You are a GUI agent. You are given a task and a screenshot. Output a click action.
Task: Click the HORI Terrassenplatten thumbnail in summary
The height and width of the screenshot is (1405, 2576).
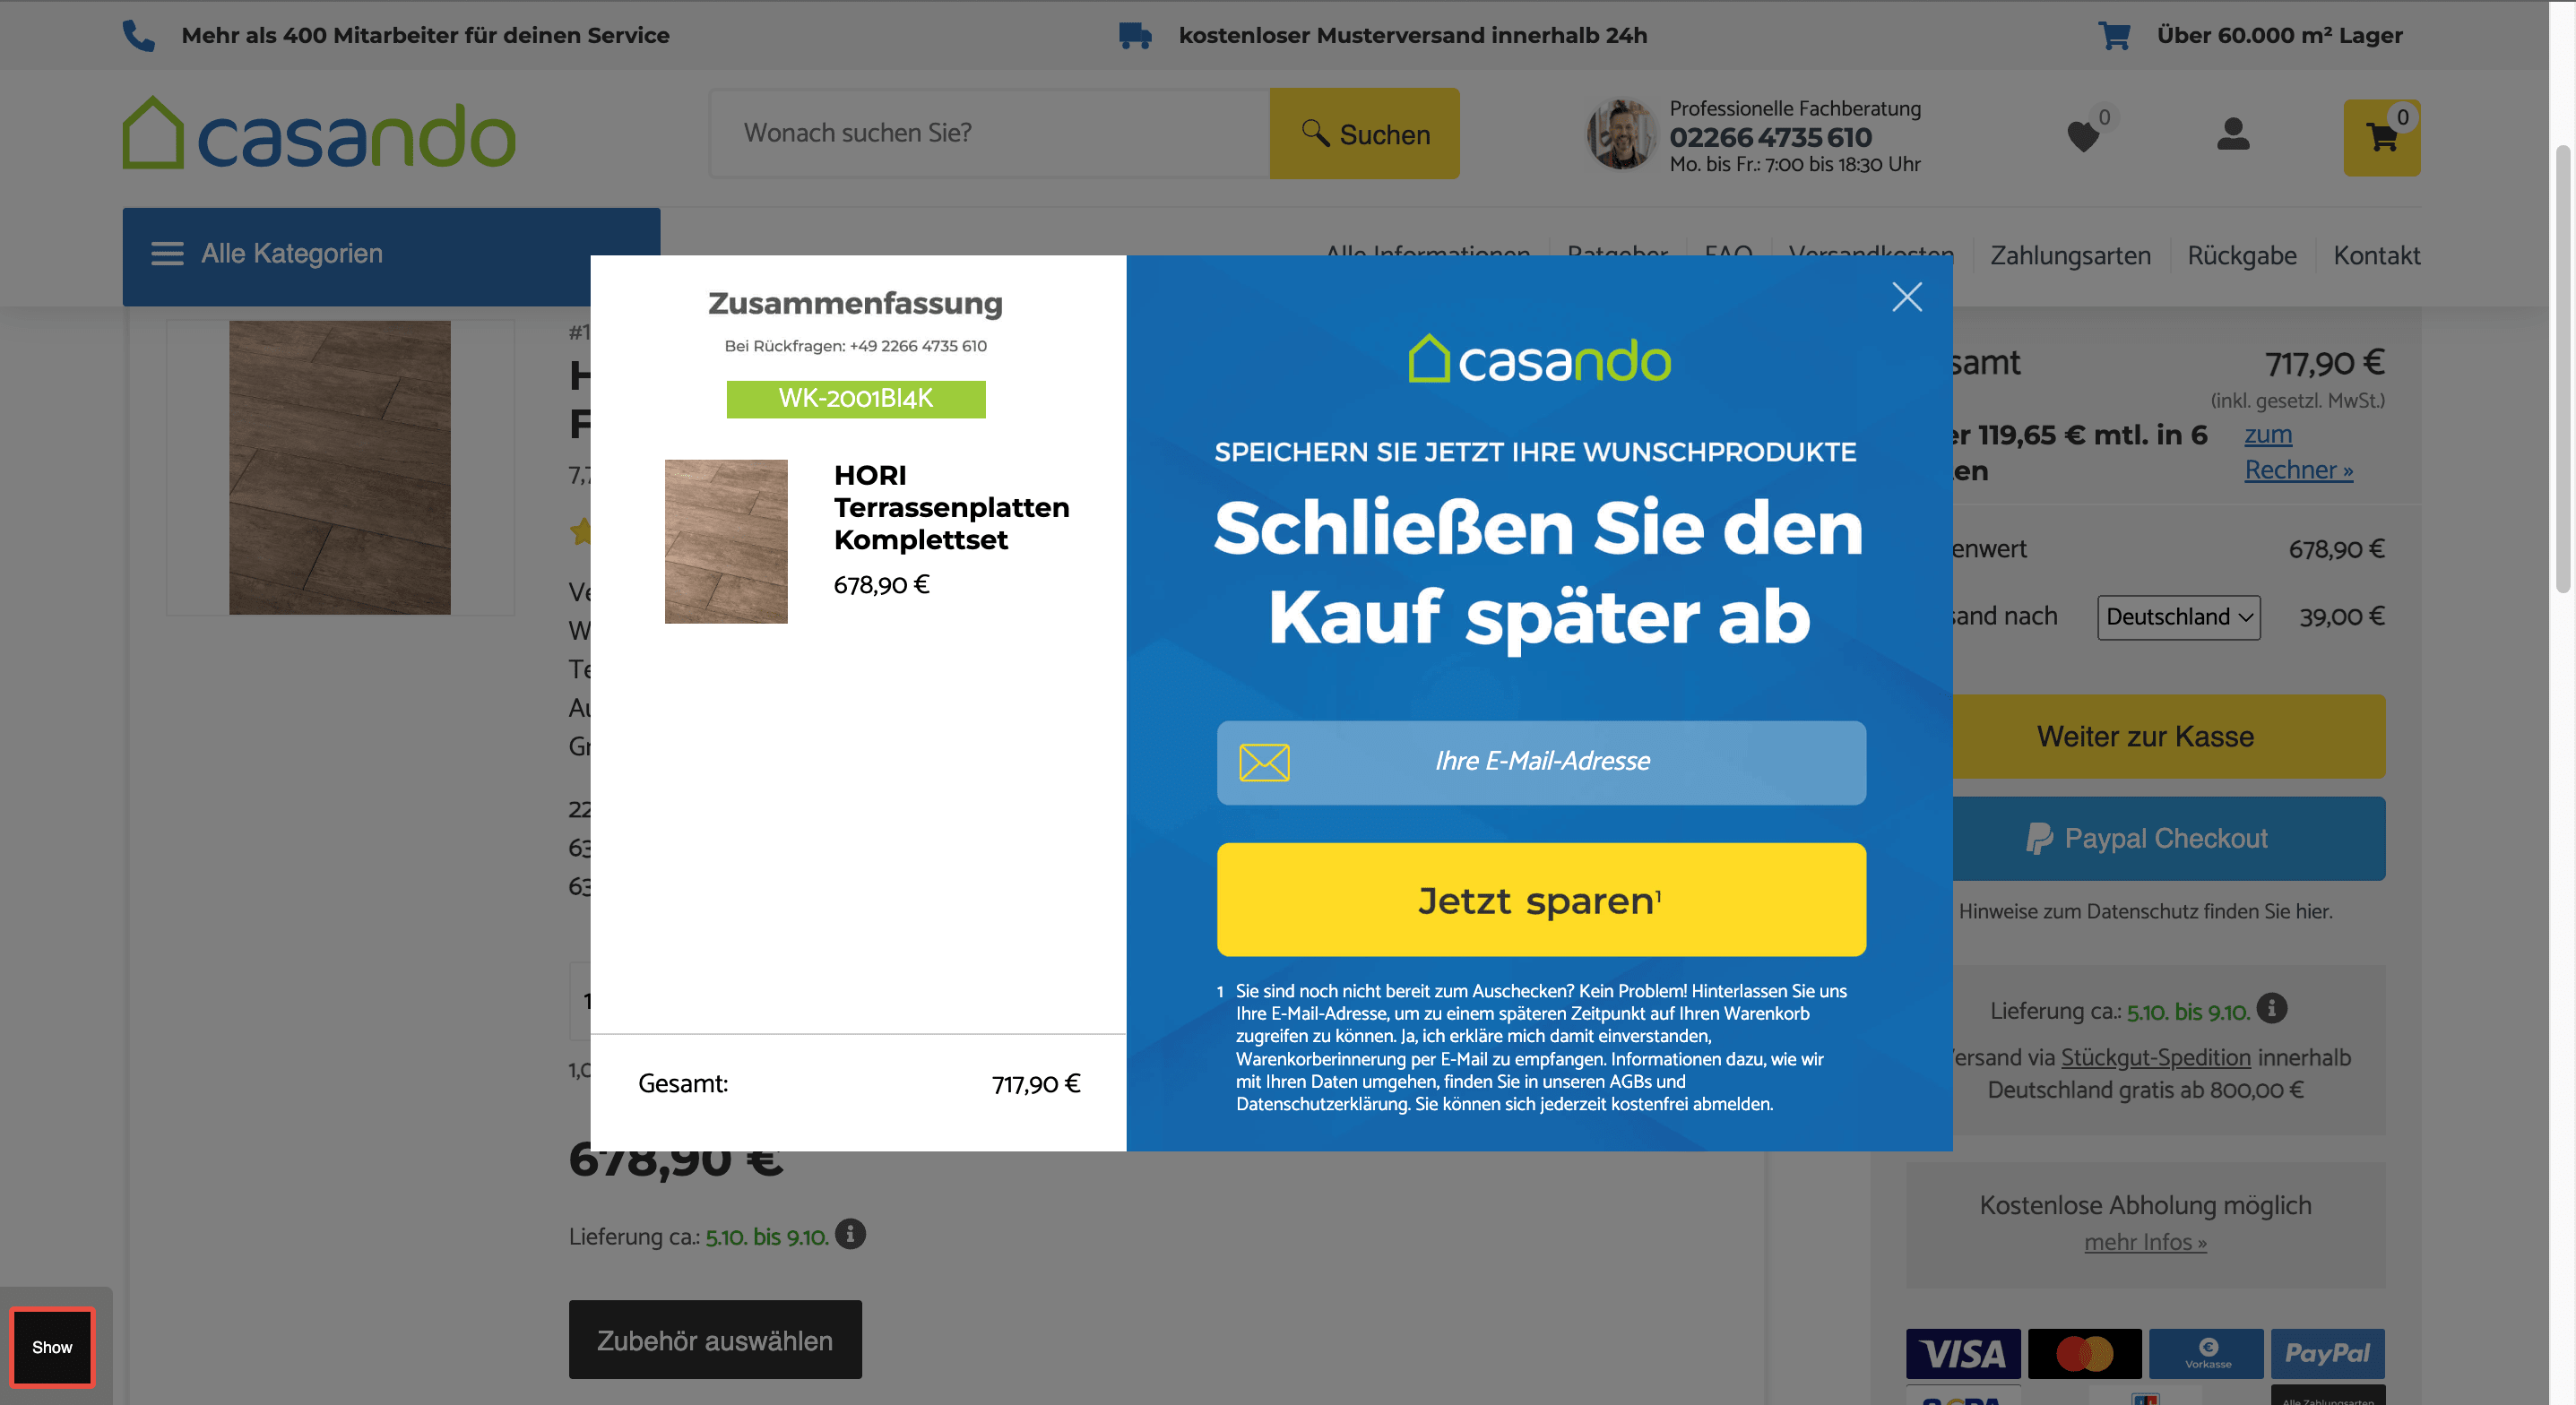coord(725,542)
